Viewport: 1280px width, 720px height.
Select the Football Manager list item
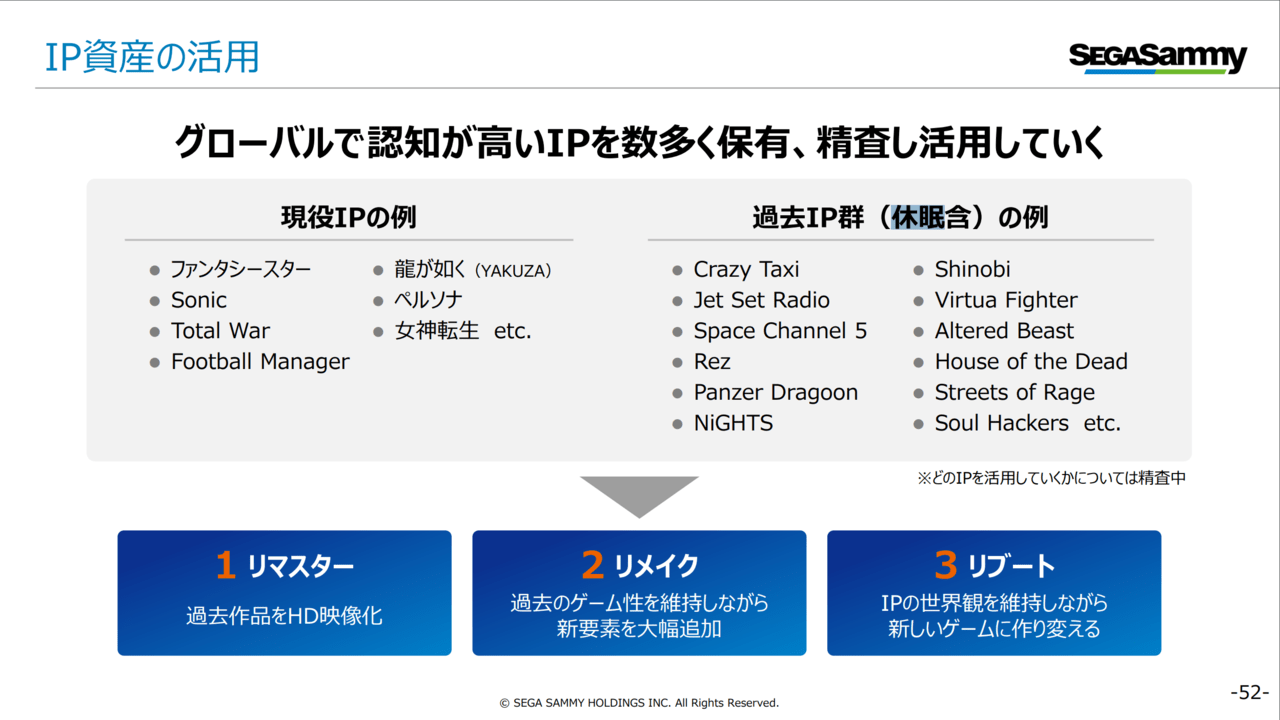tap(260, 362)
